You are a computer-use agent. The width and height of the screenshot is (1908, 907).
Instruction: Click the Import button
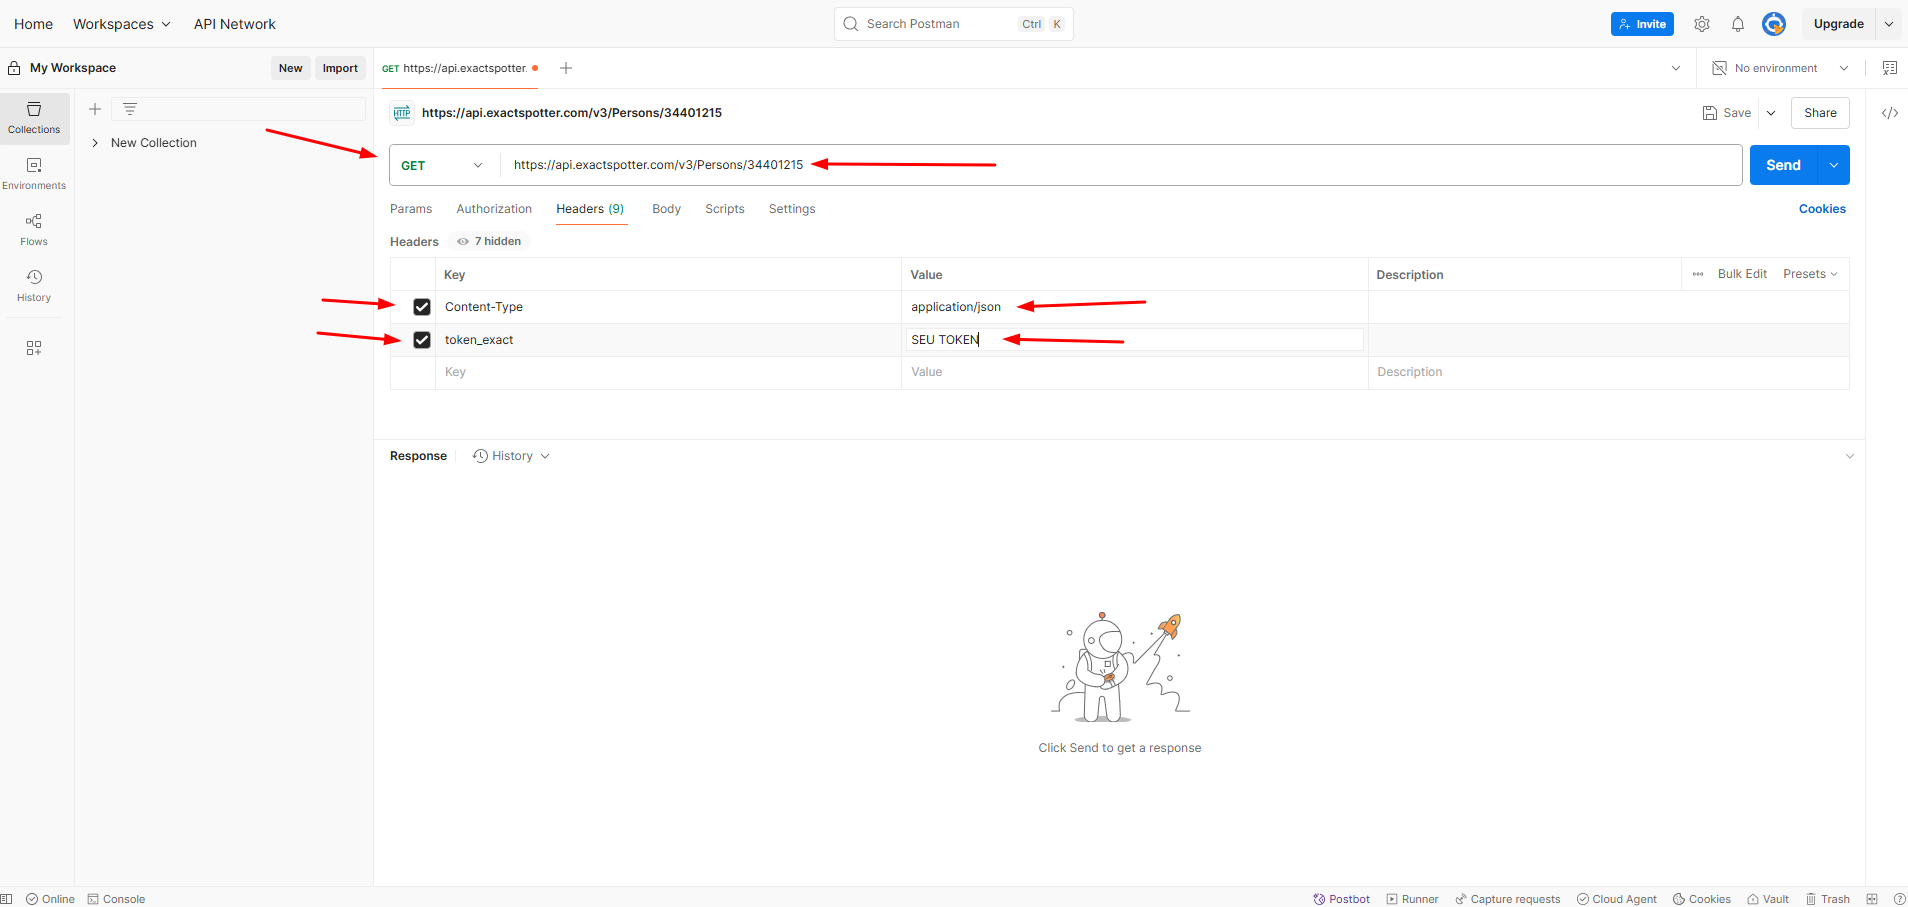coord(340,68)
